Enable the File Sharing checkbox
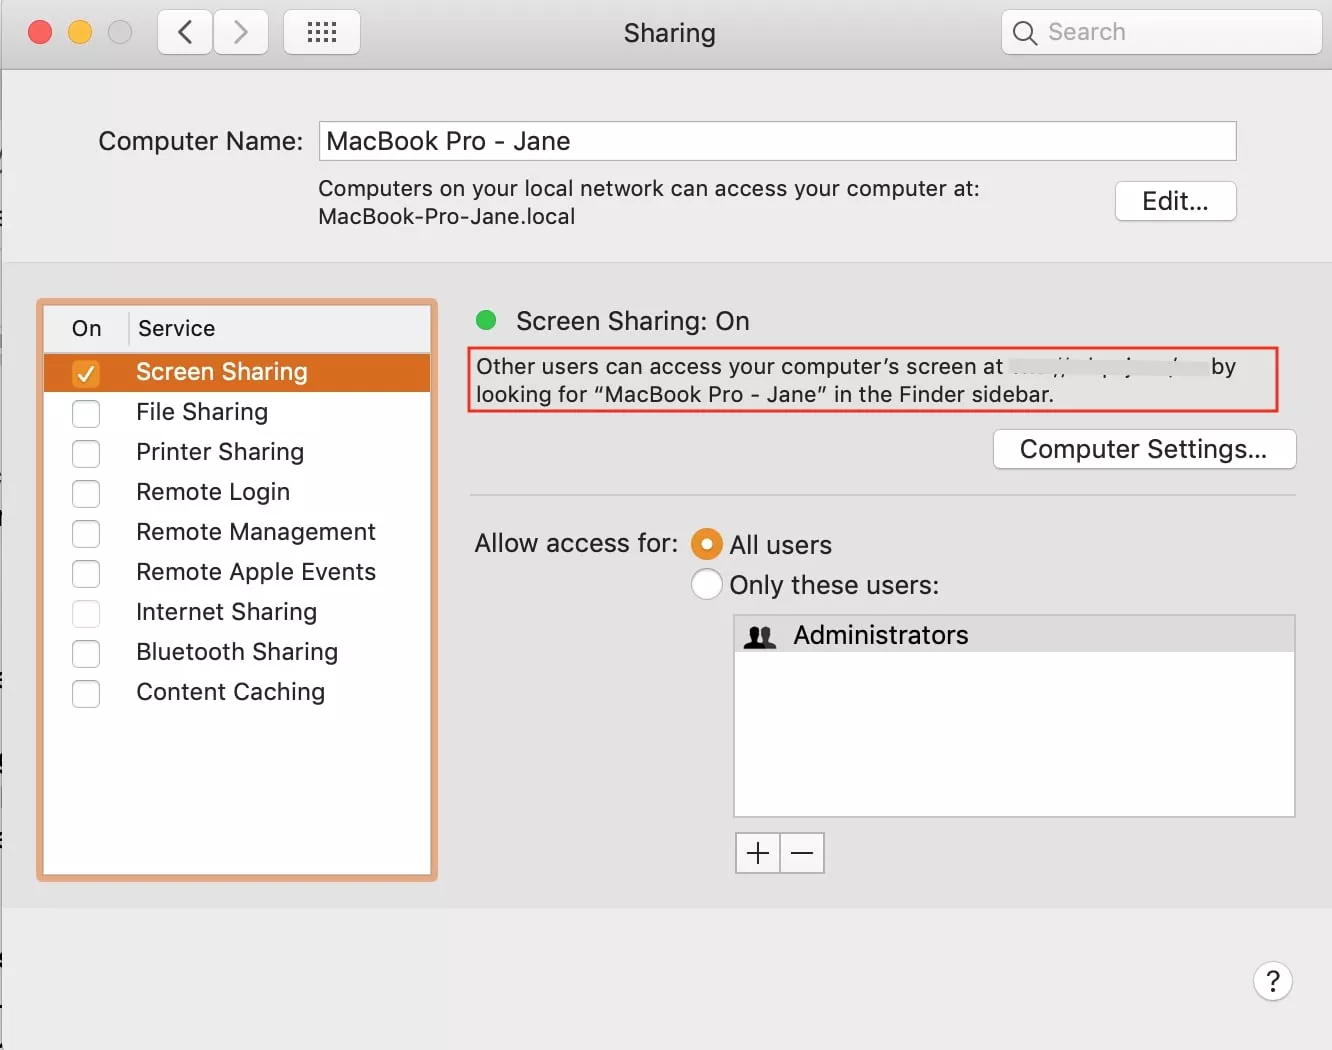 86,413
